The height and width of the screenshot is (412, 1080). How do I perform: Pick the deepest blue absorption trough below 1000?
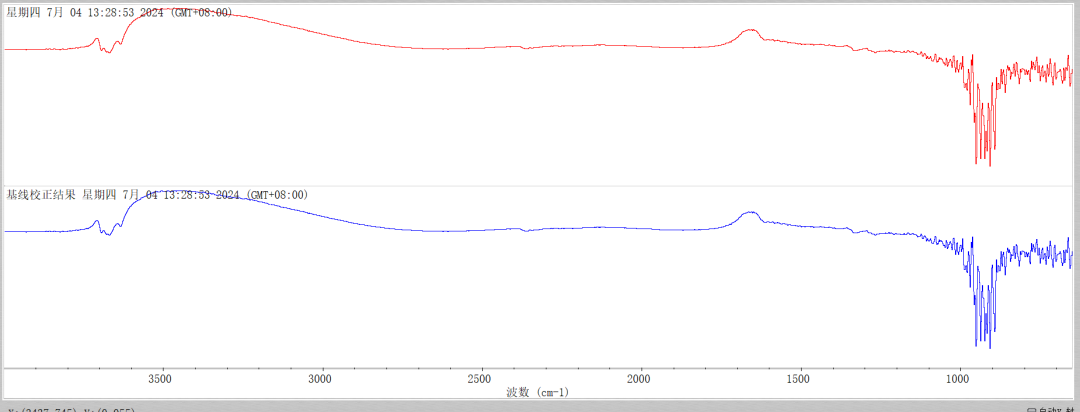[x=989, y=347]
